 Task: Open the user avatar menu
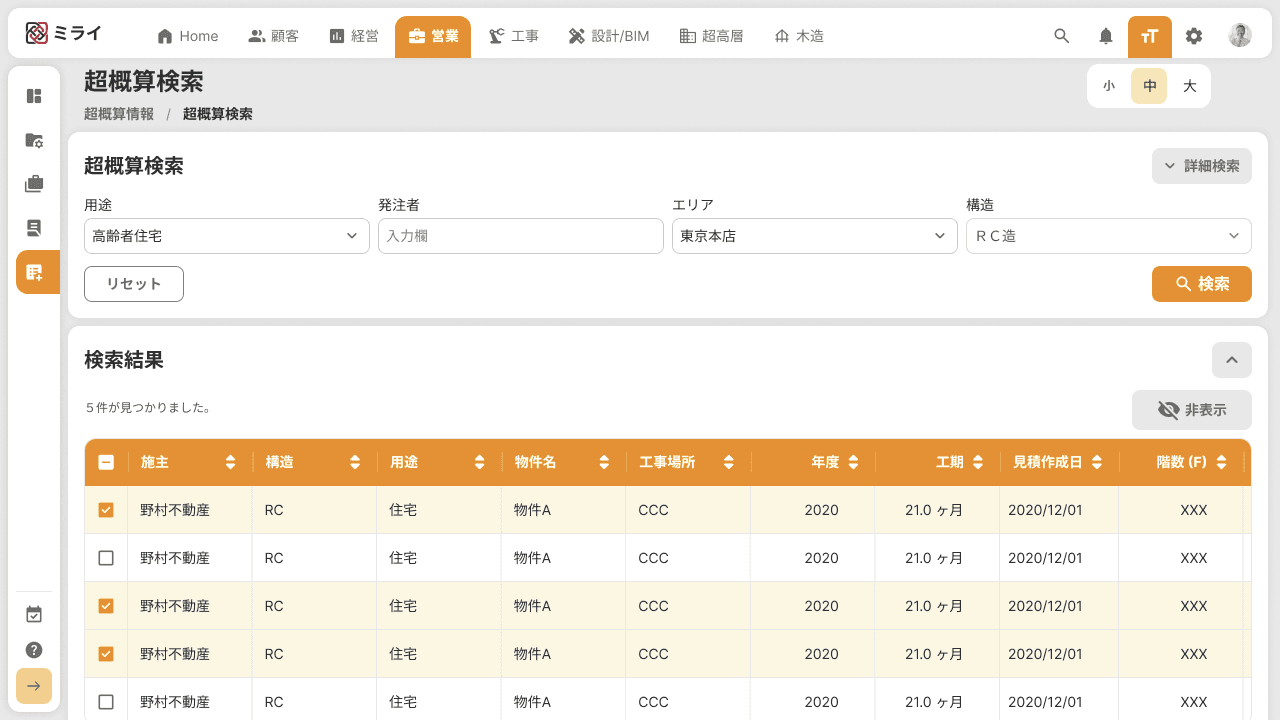click(x=1240, y=36)
